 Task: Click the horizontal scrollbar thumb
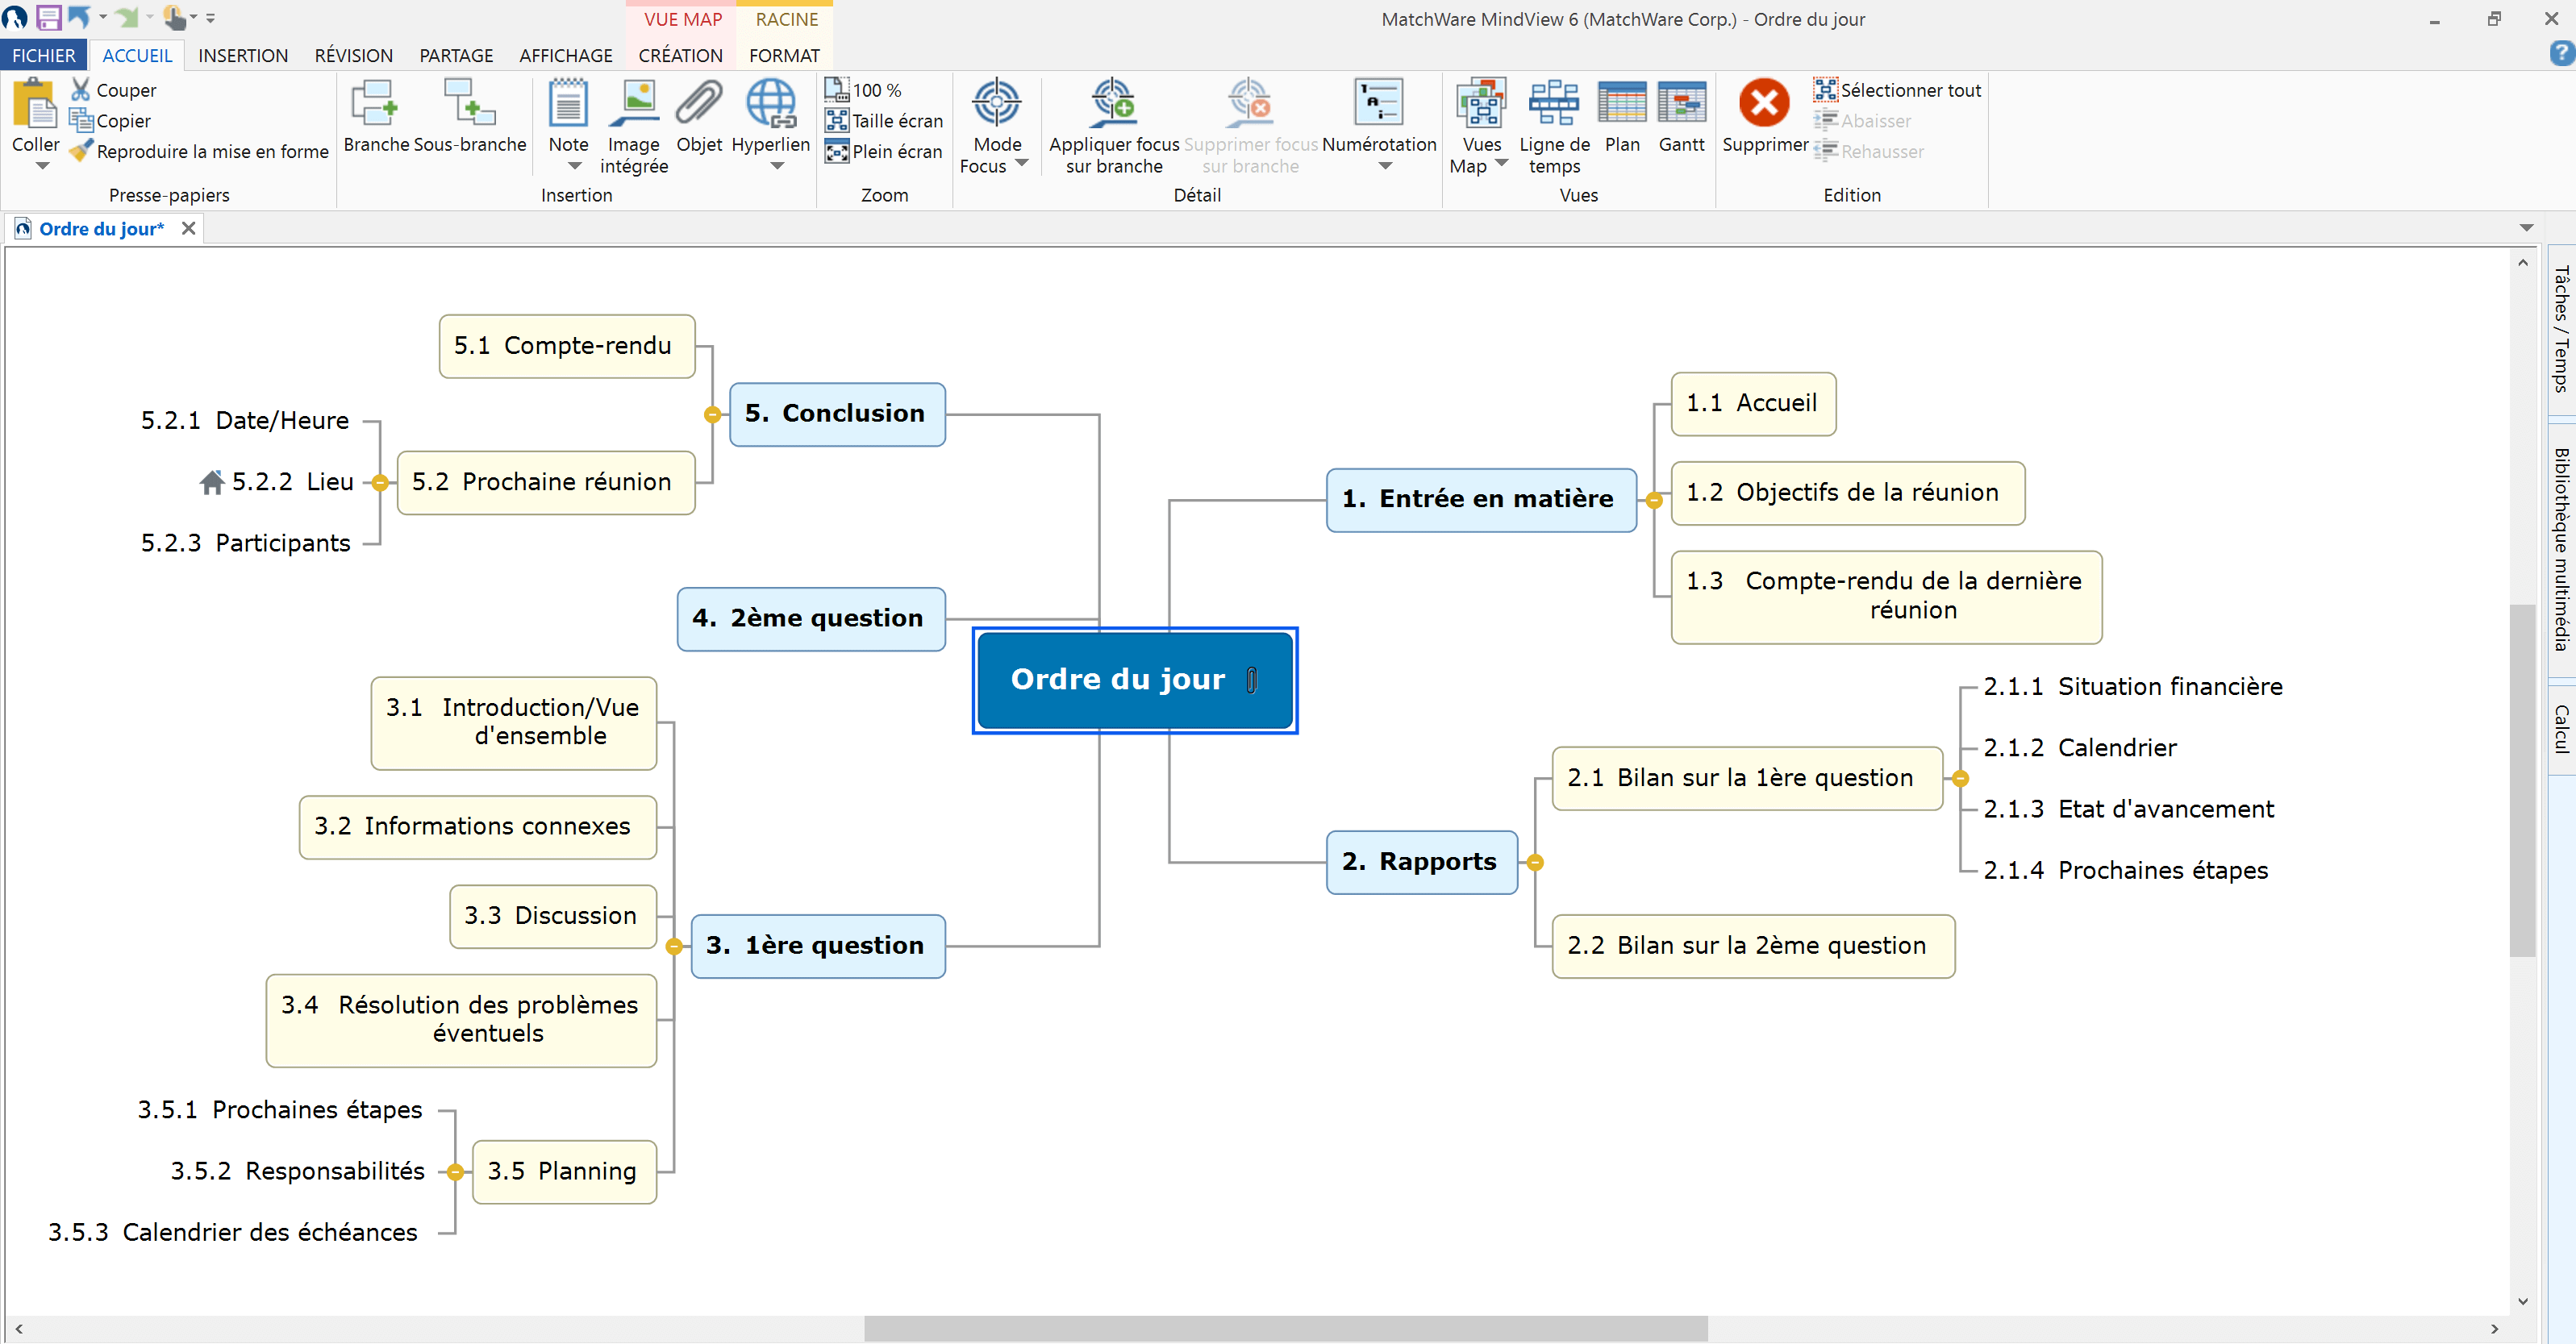[x=1286, y=1329]
